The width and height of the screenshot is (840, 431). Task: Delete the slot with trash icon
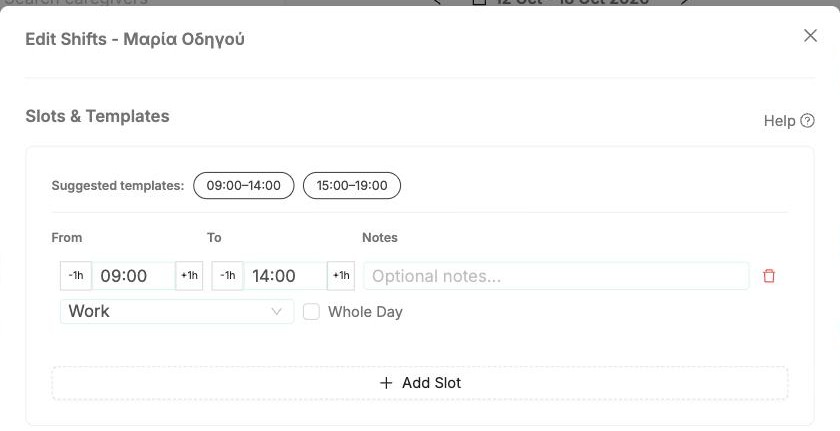tap(769, 276)
